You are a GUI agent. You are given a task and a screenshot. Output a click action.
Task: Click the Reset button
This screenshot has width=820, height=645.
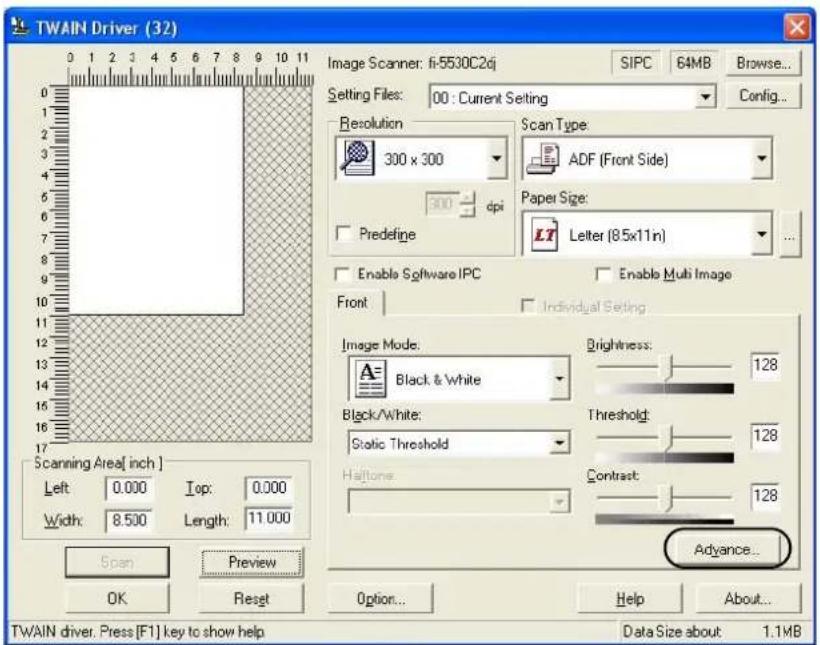252,598
